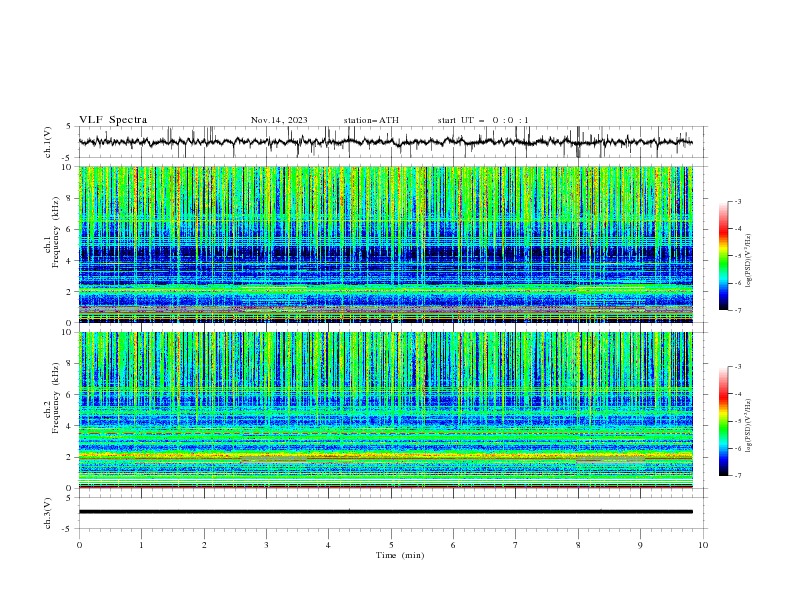This screenshot has width=792, height=612.
Task: Select the date label "Nov.14, 2023"
Action: pyautogui.click(x=279, y=120)
